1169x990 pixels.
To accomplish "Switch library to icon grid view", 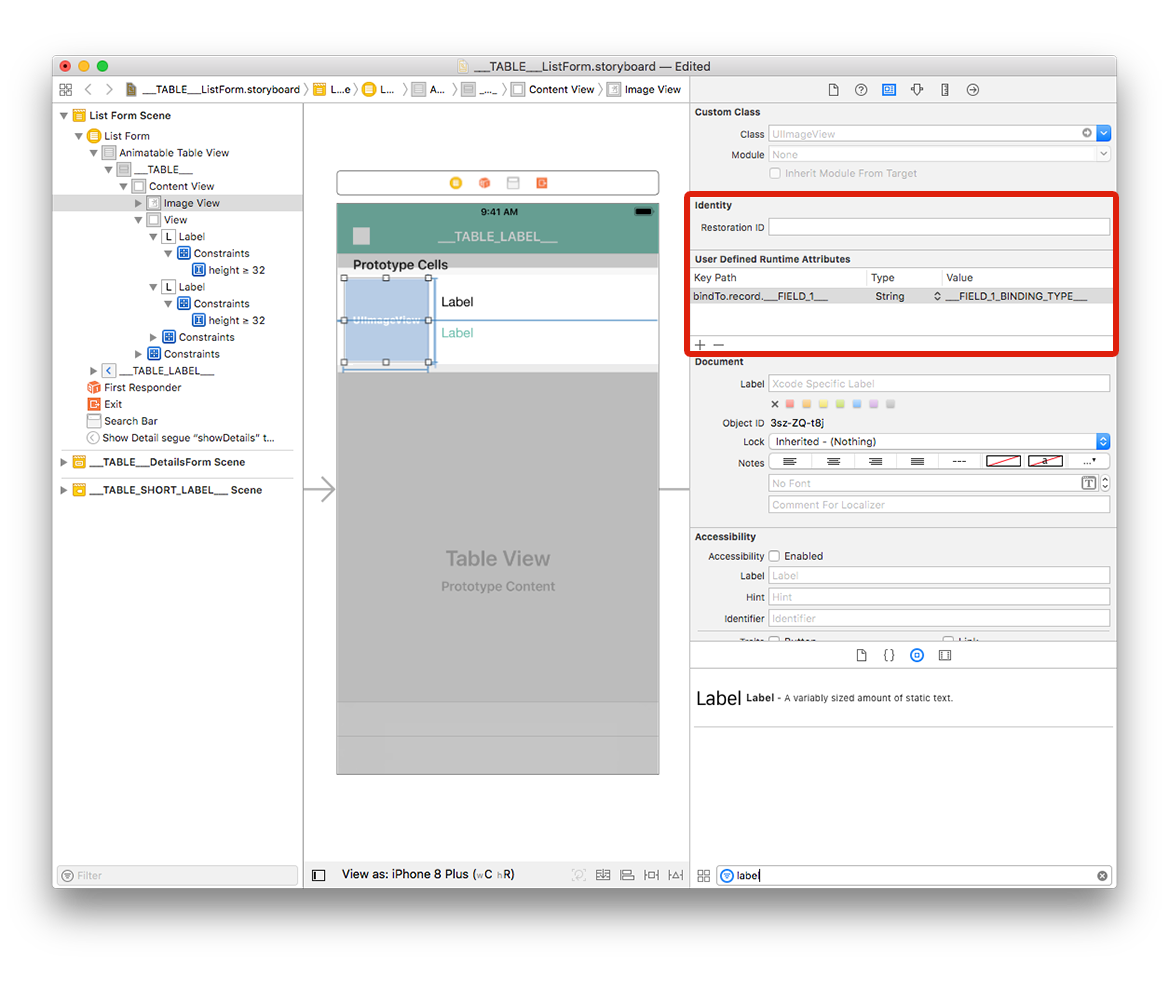I will 703,876.
